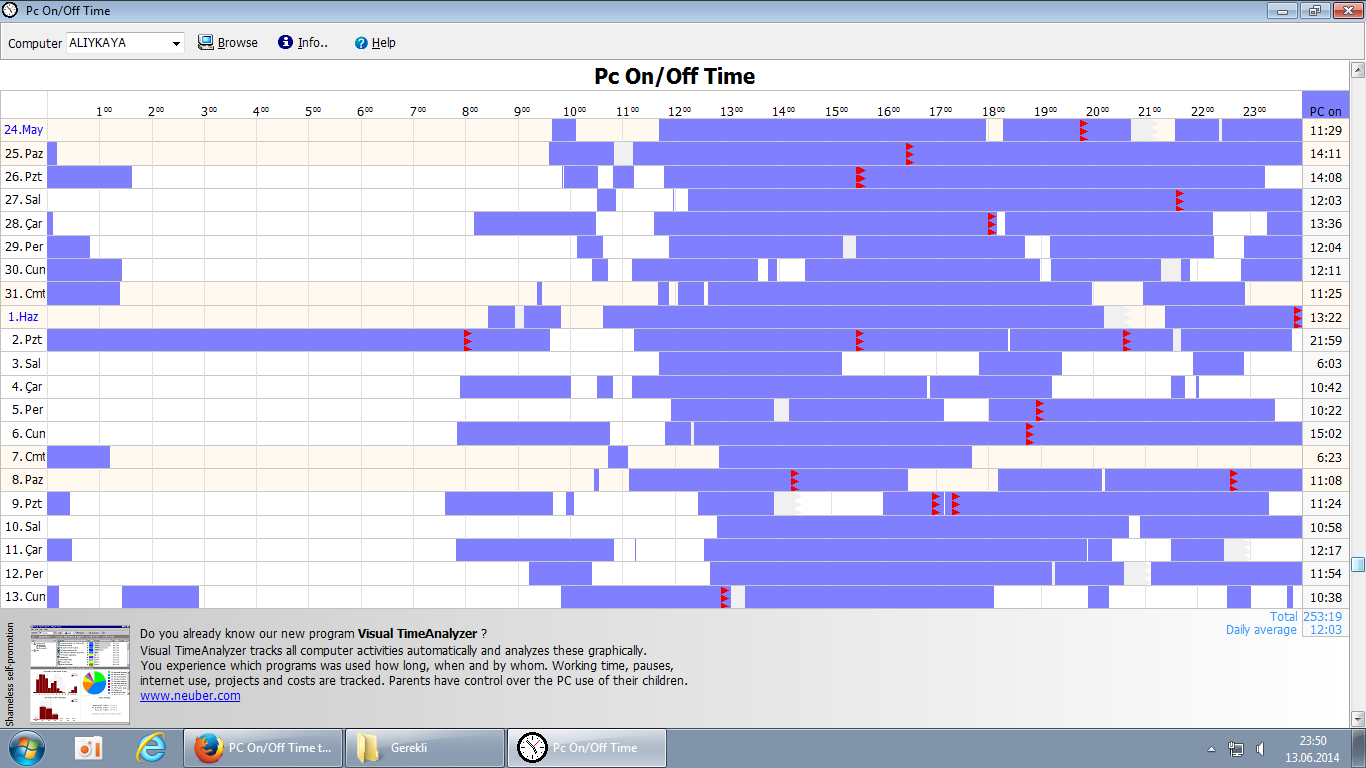Open the Info.. dialog
The height and width of the screenshot is (768, 1366).
pos(303,43)
